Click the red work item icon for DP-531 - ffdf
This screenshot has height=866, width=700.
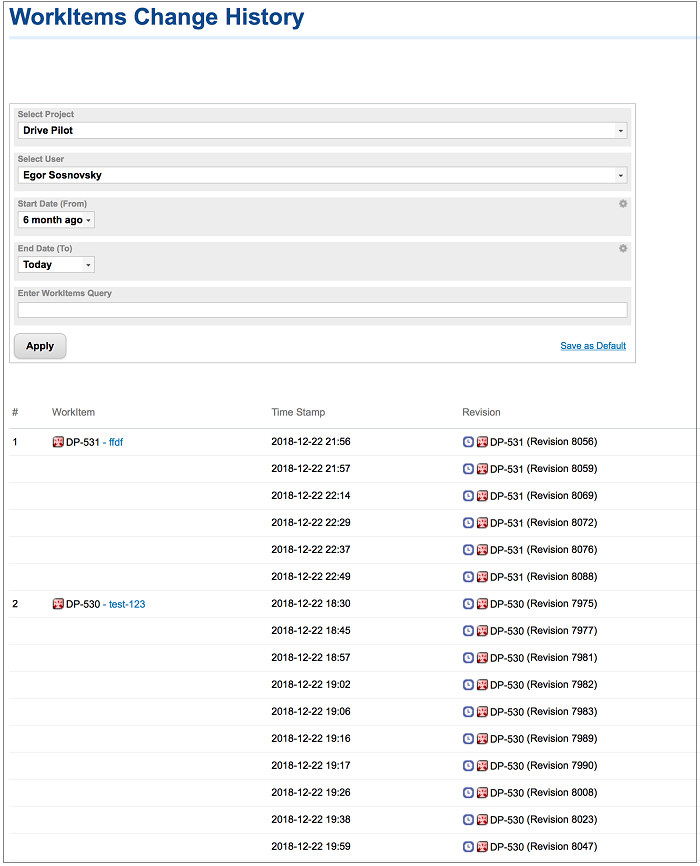pos(58,442)
